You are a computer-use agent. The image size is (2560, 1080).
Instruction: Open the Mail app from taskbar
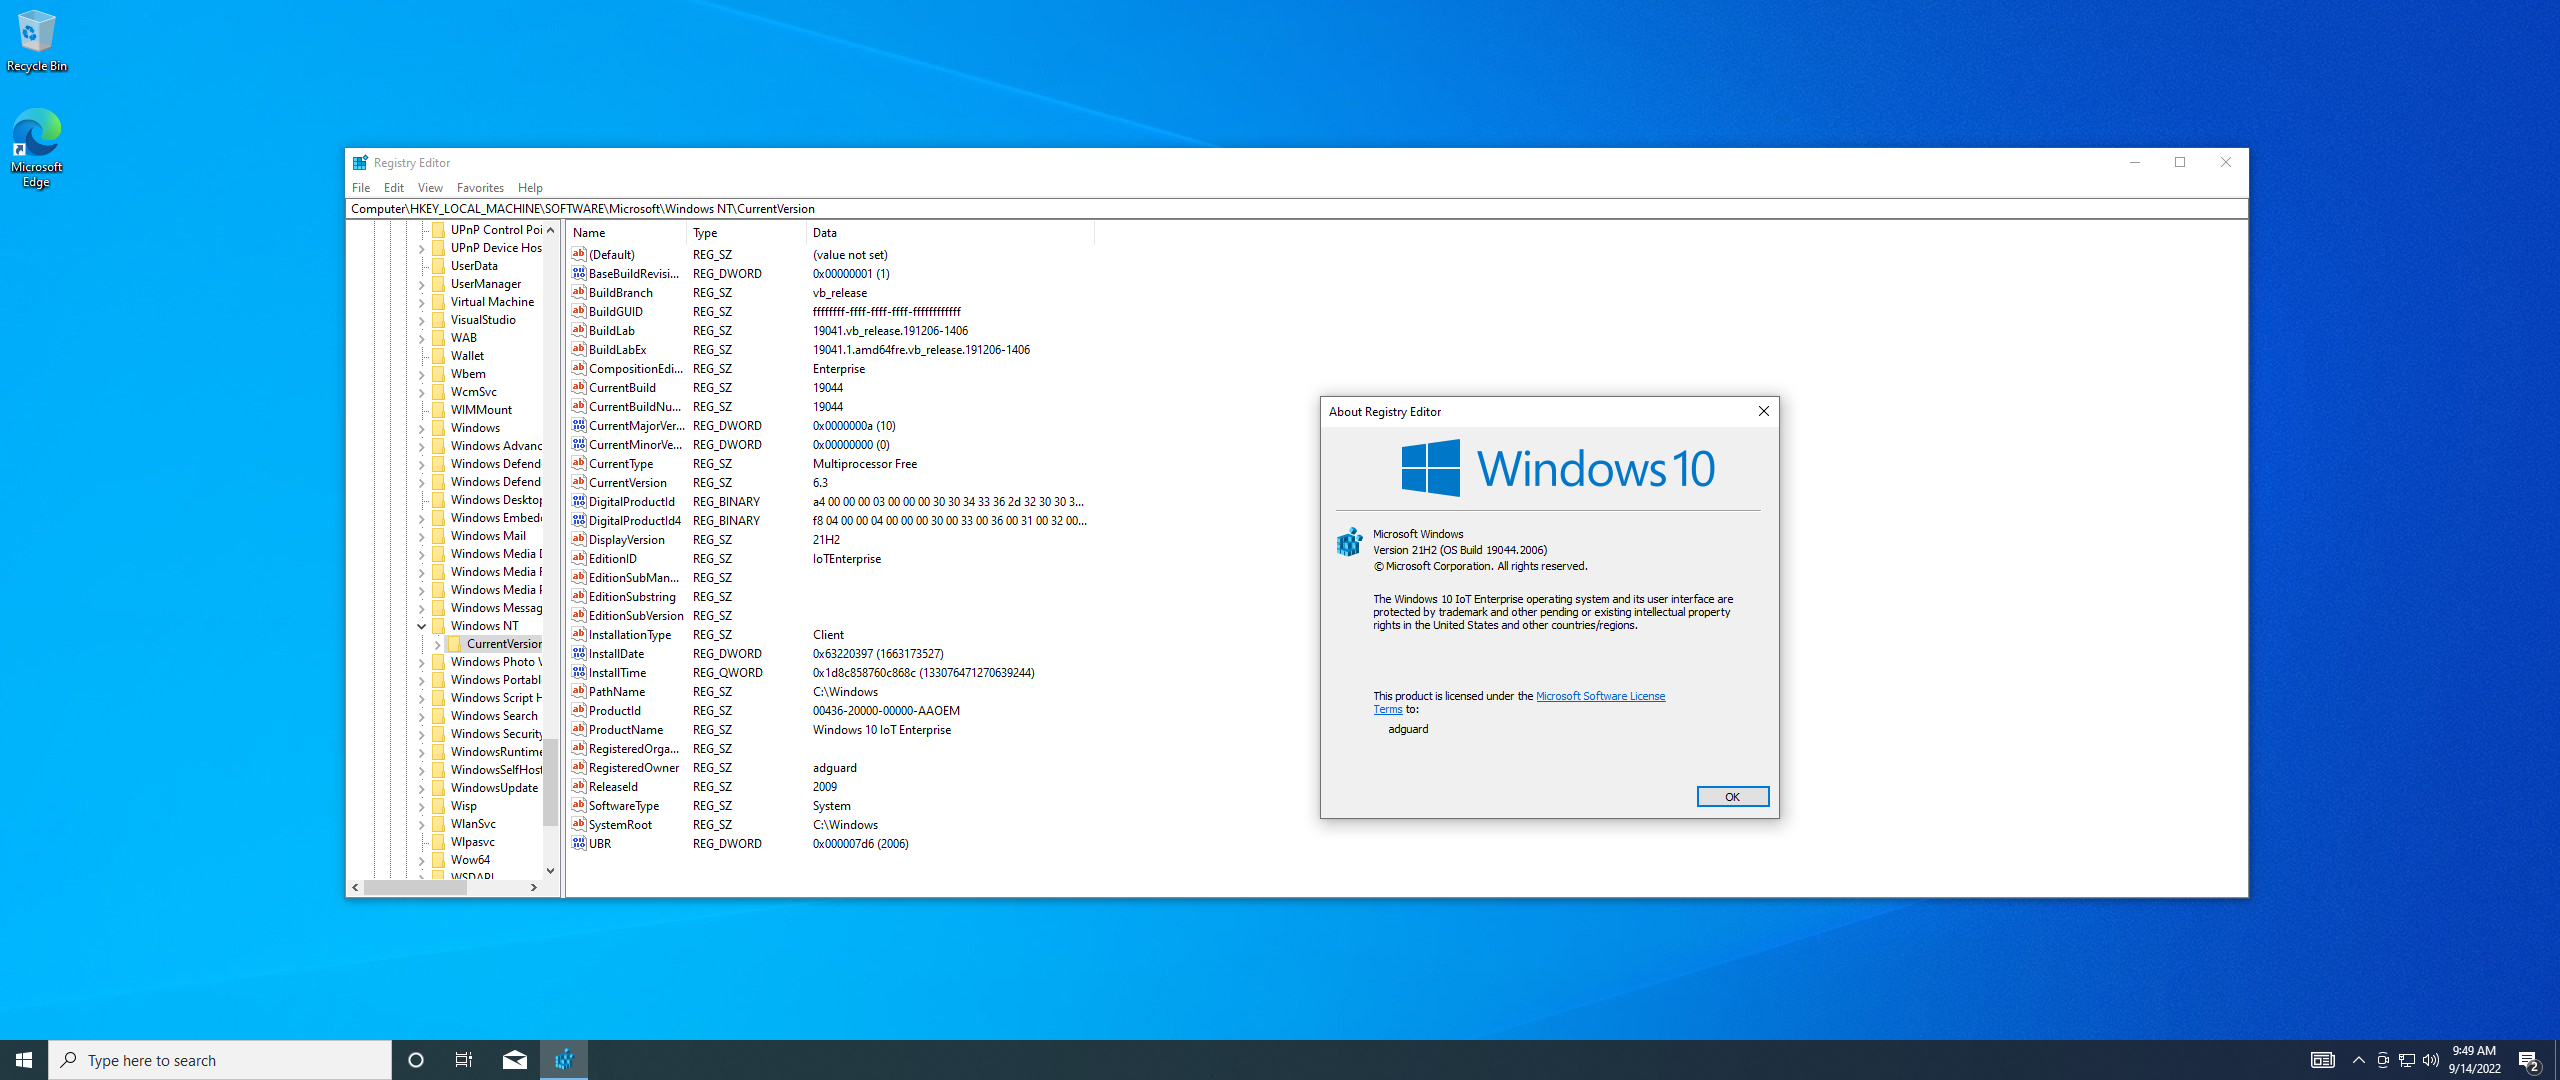click(x=515, y=1060)
